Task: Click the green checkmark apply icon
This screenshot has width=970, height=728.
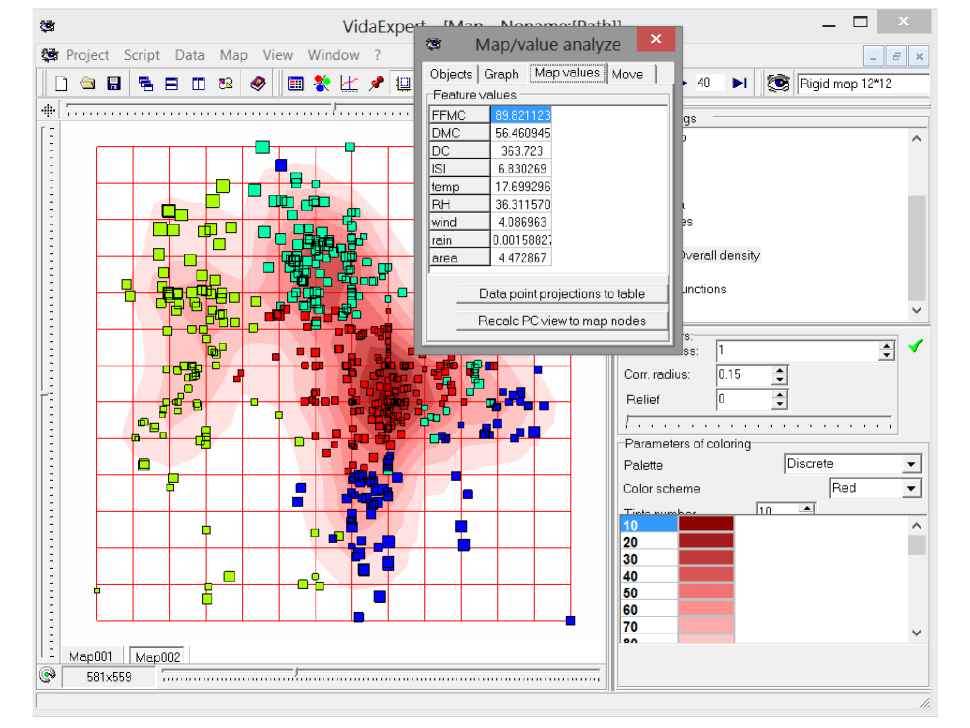Action: [x=914, y=346]
